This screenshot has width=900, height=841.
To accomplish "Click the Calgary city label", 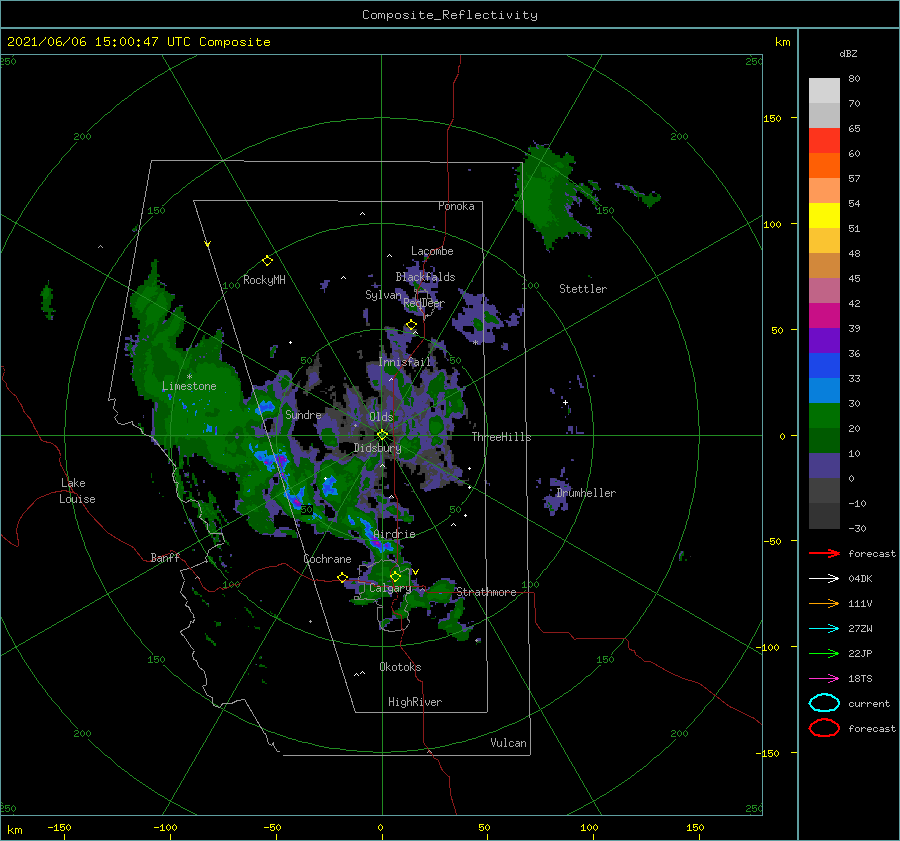I will pyautogui.click(x=390, y=588).
